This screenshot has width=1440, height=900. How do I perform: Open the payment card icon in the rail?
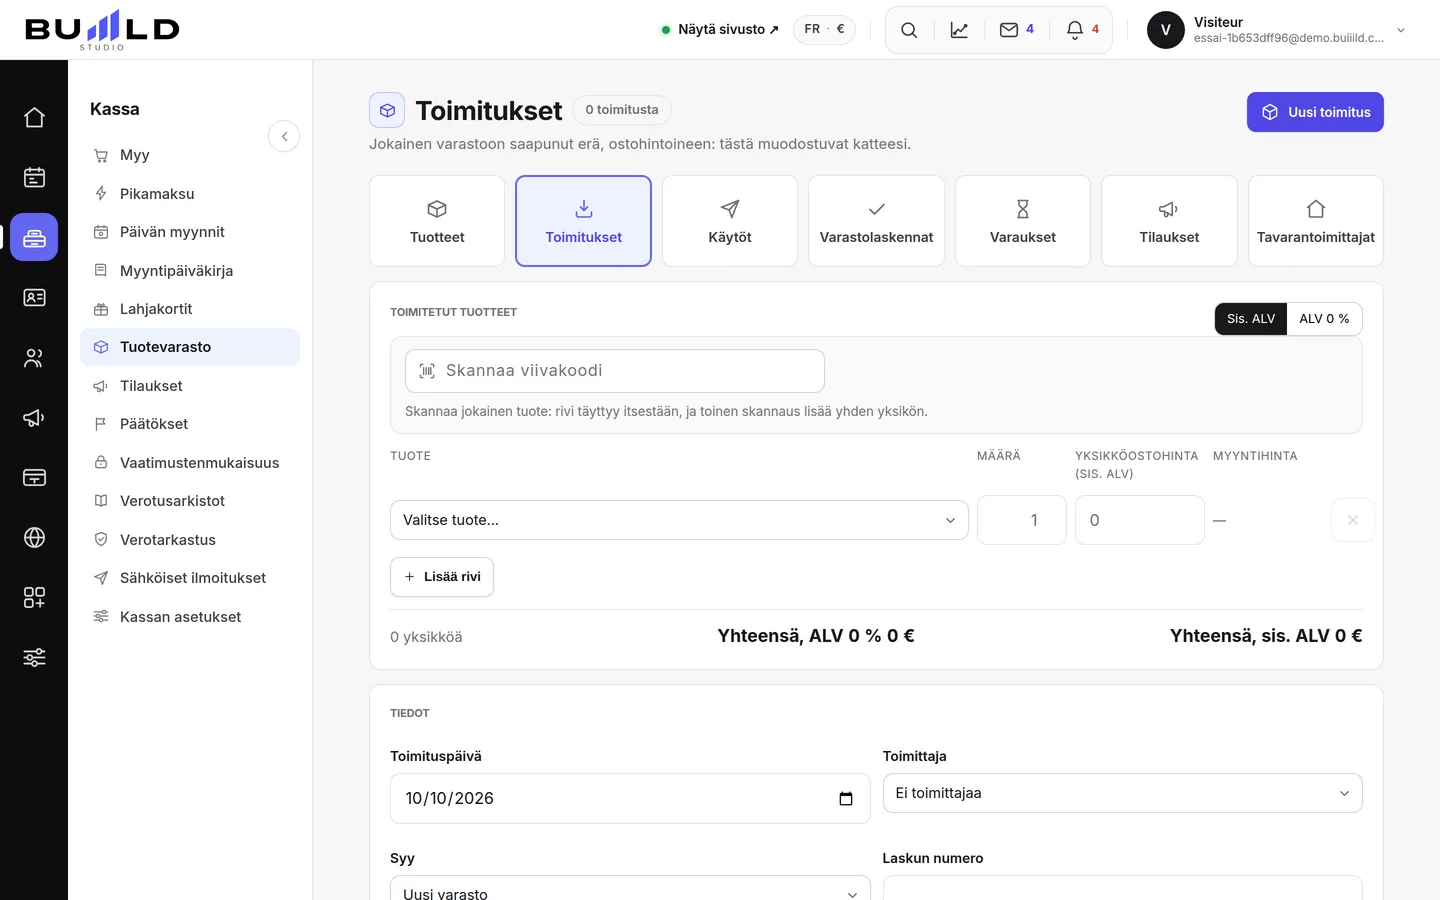(34, 477)
